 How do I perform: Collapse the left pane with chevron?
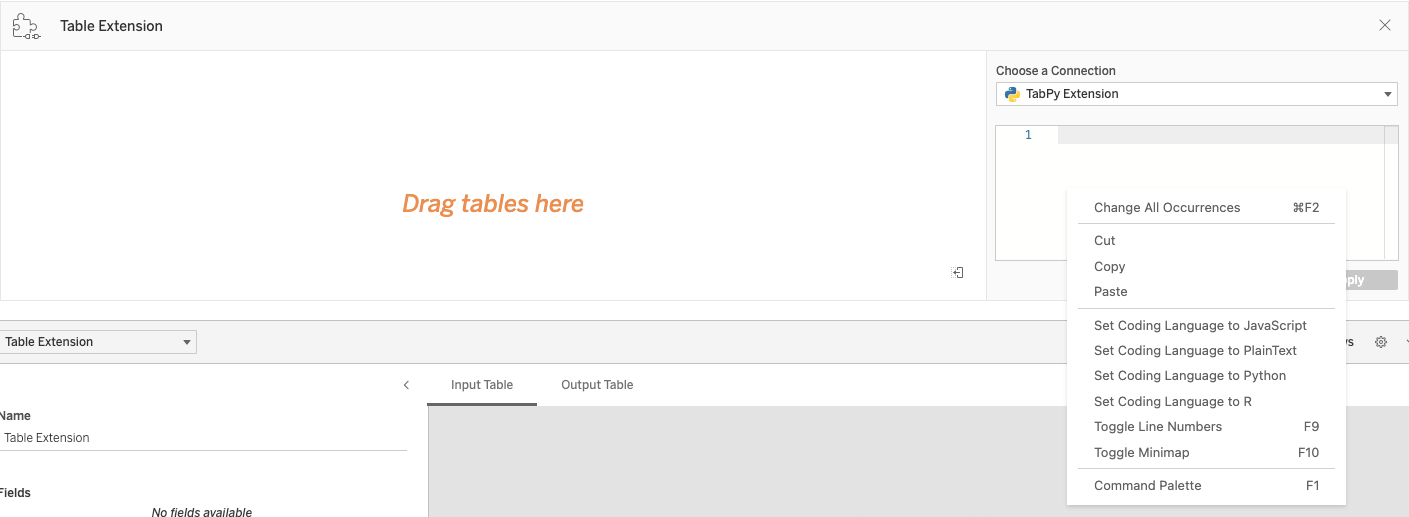tap(406, 385)
